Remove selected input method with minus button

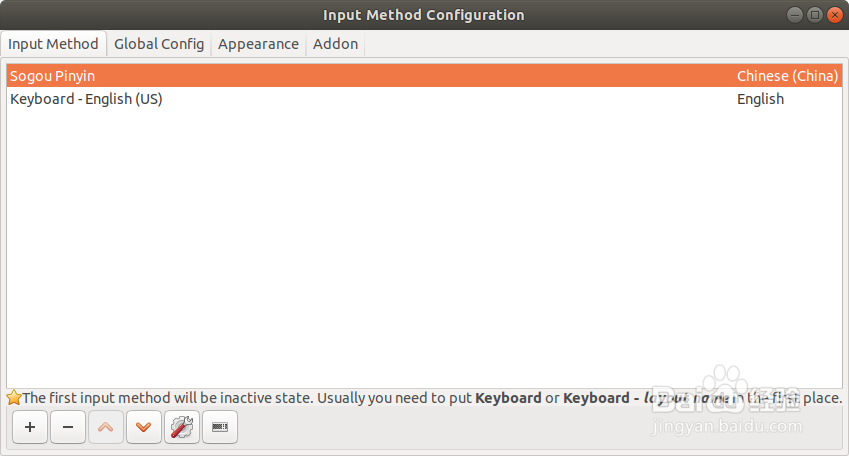coord(67,427)
